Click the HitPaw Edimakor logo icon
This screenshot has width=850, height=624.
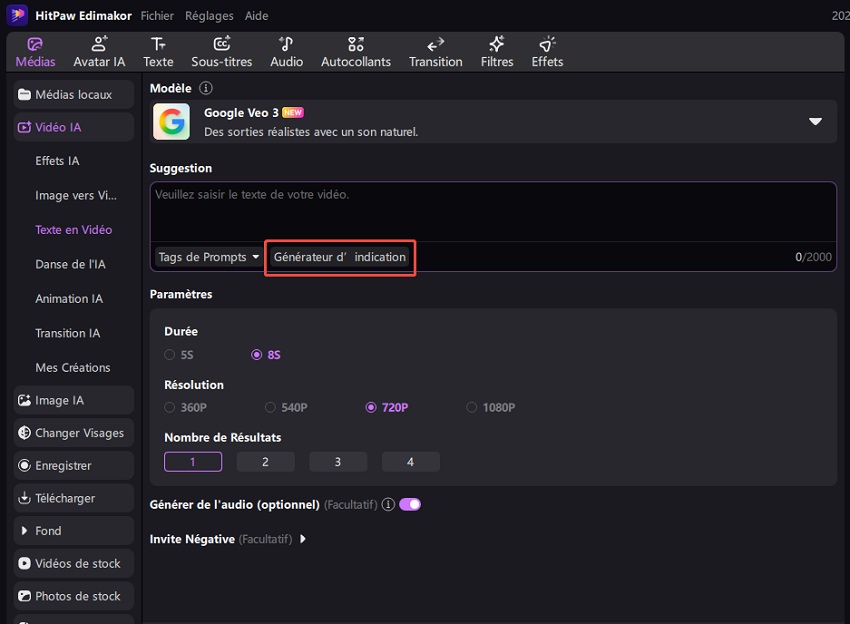pyautogui.click(x=17, y=15)
